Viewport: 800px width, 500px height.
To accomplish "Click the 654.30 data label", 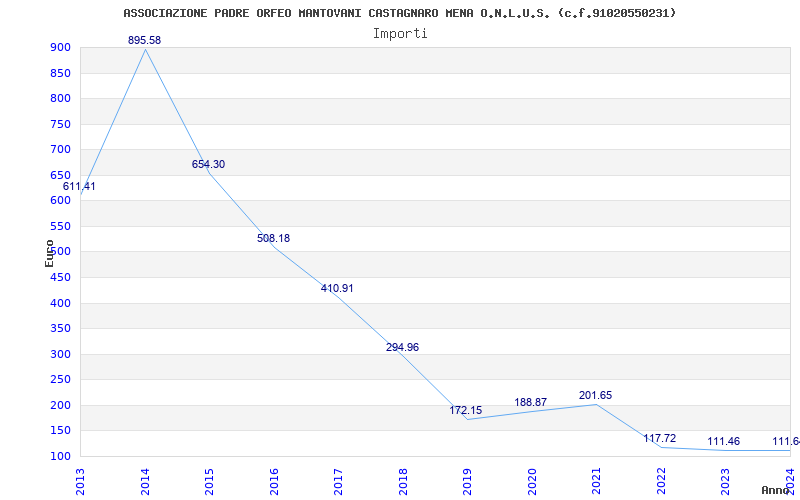I will [x=208, y=164].
